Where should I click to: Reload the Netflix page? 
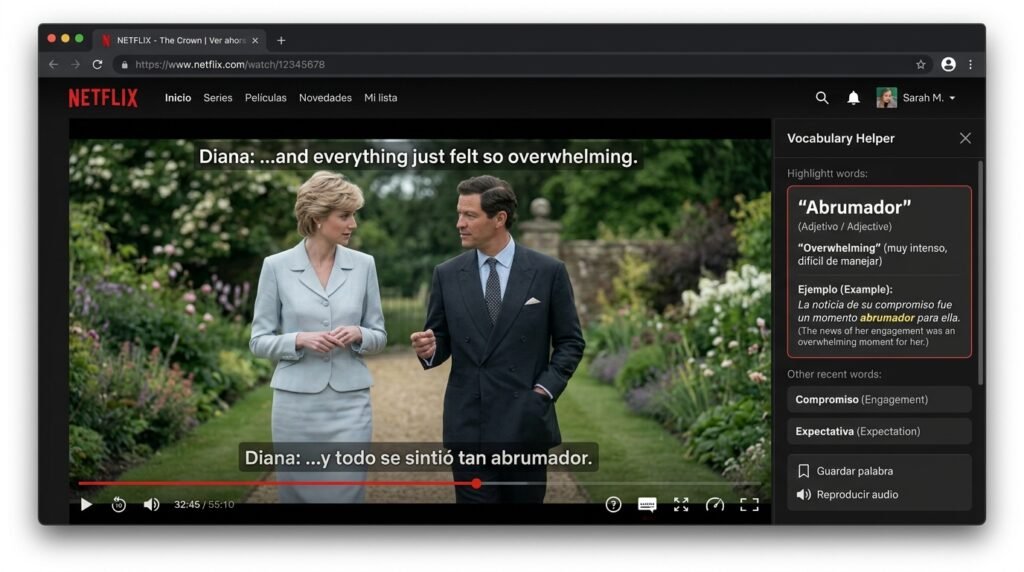coord(97,65)
